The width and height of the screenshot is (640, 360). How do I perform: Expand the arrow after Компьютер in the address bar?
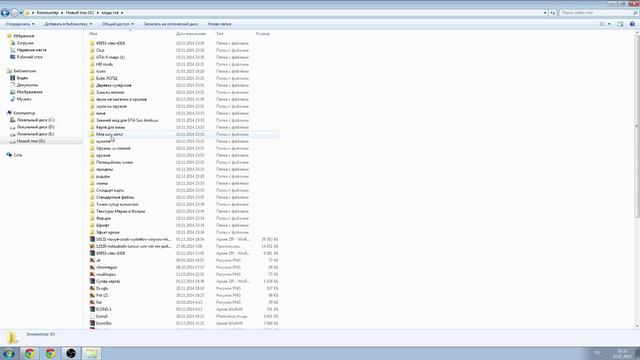[x=62, y=13]
